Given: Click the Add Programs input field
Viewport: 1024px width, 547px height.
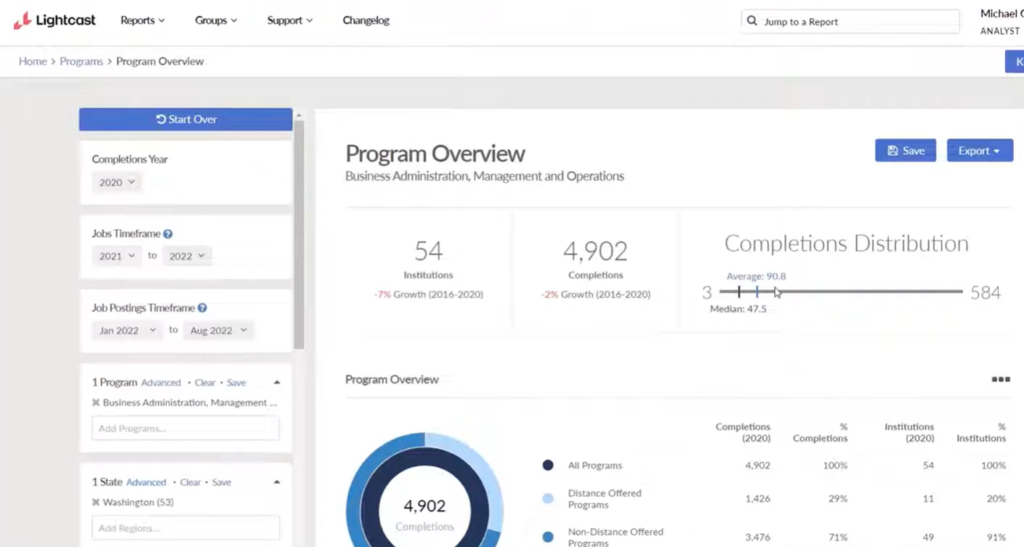Looking at the screenshot, I should click(185, 429).
